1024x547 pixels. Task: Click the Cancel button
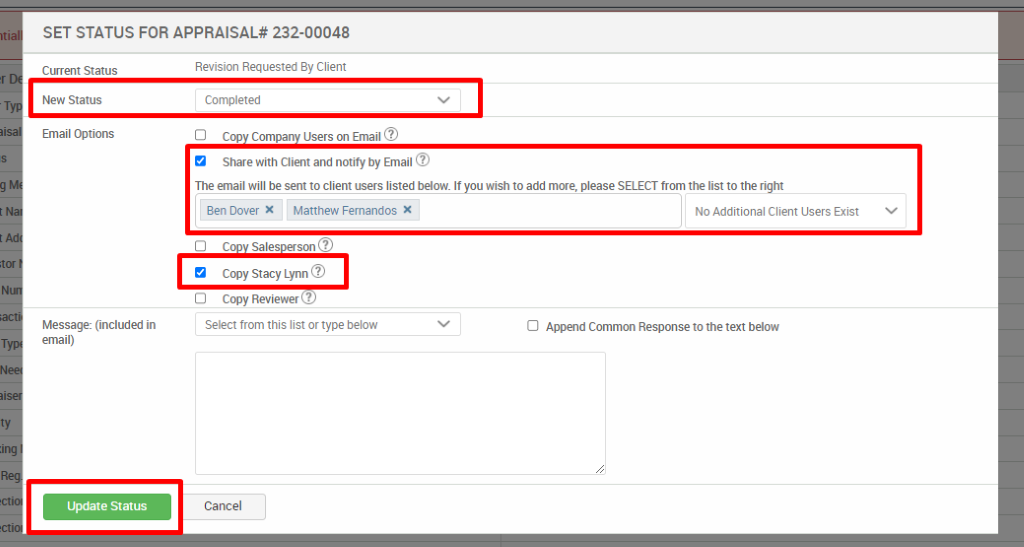[223, 506]
